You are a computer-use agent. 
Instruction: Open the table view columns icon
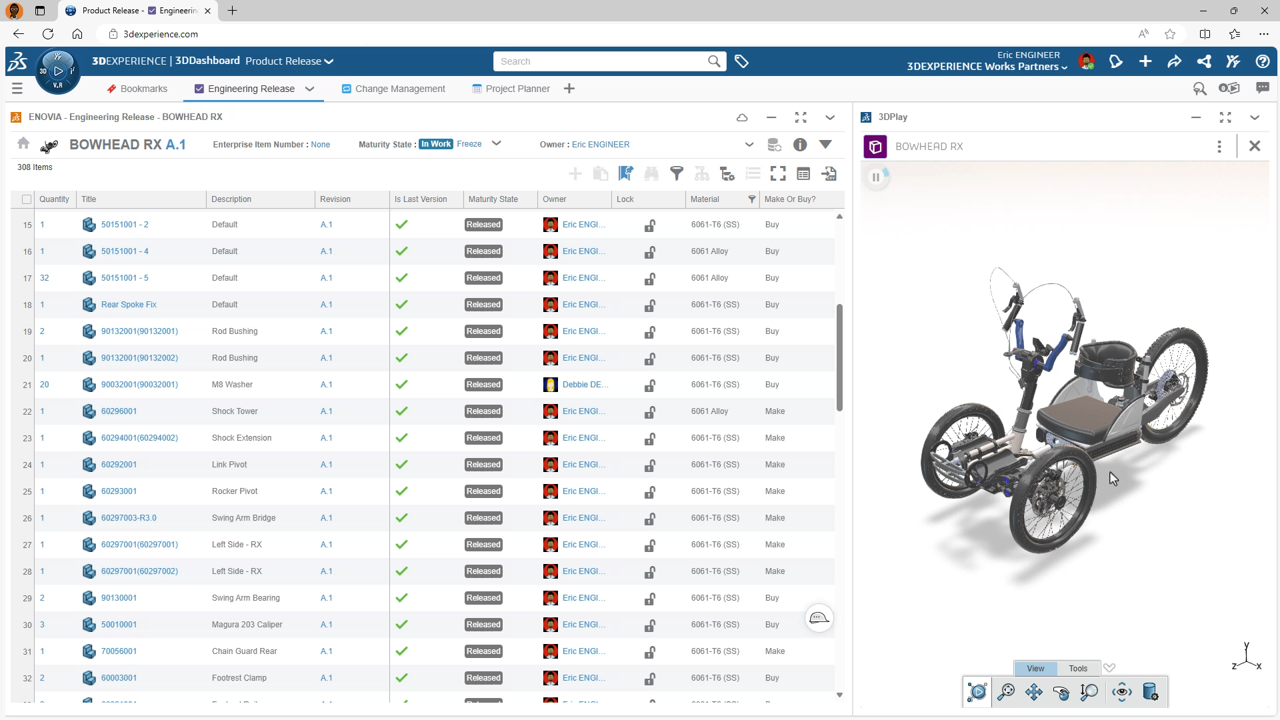click(803, 174)
